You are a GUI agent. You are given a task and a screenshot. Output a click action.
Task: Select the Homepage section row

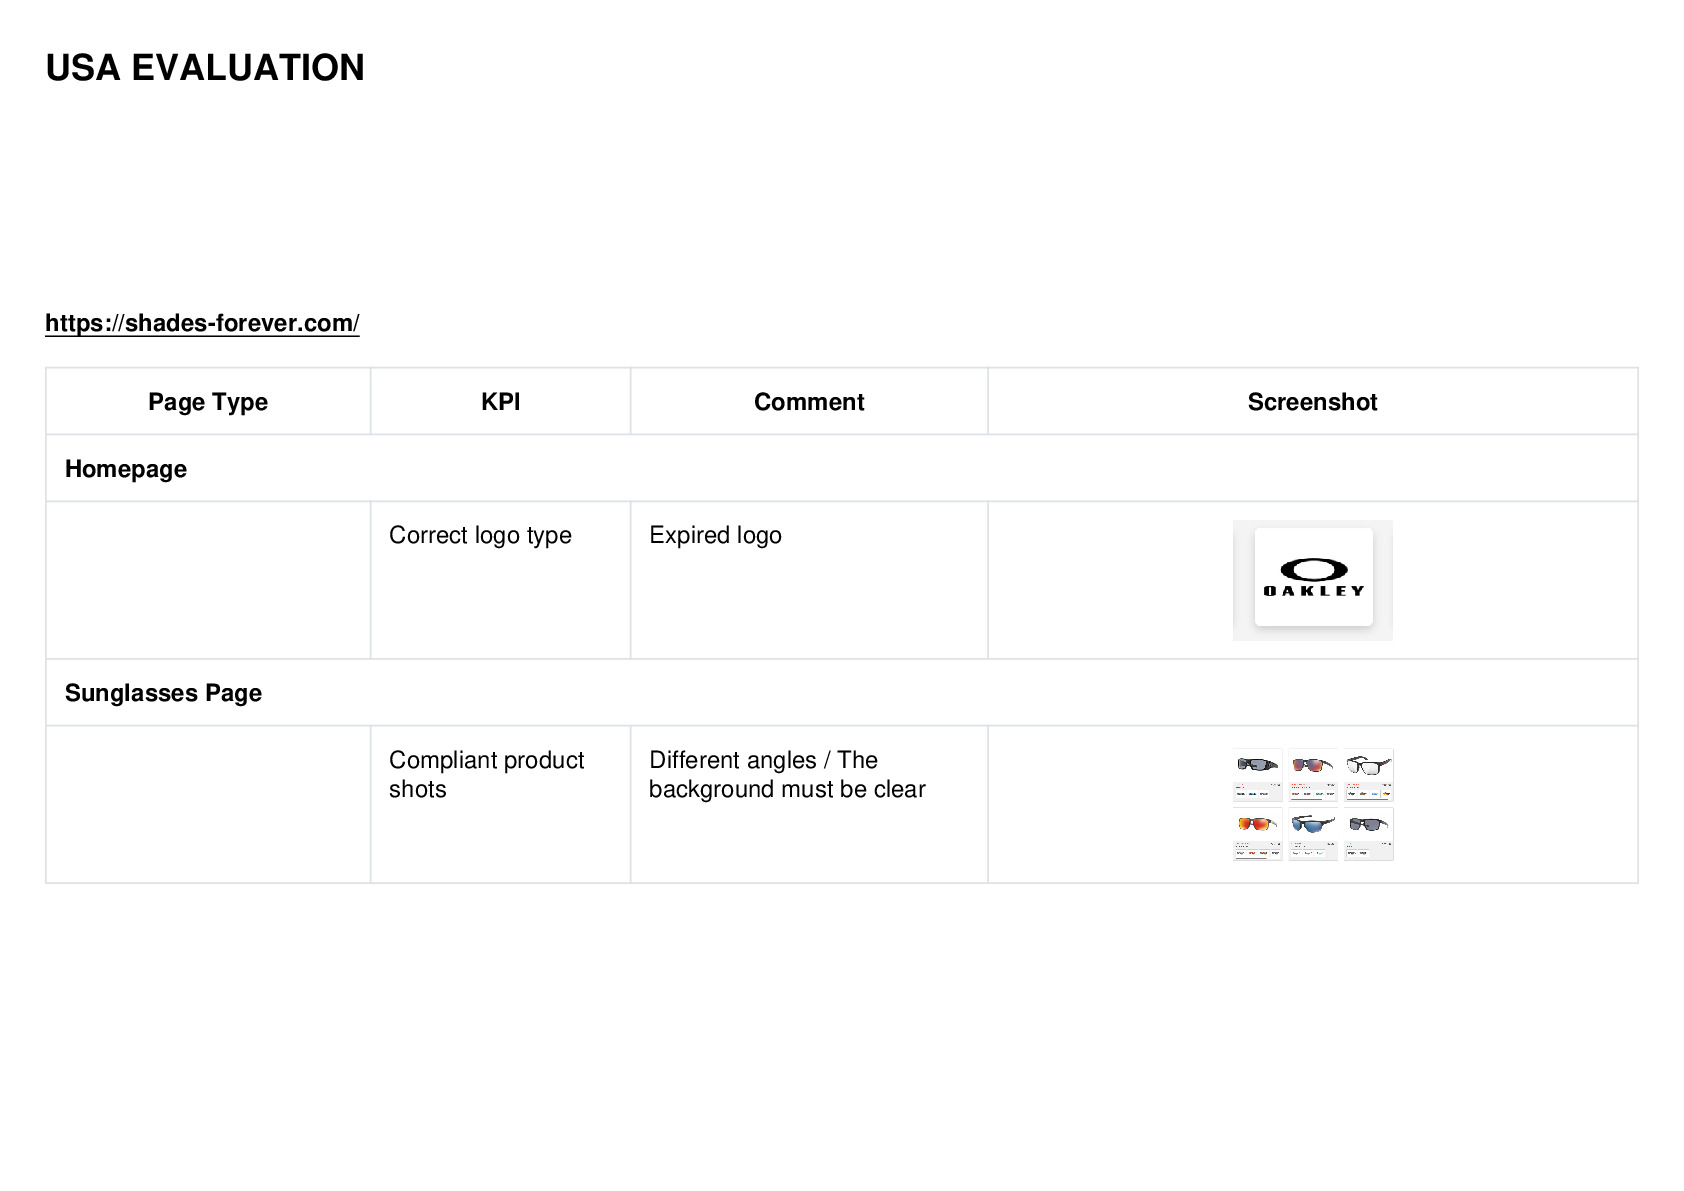click(x=842, y=468)
